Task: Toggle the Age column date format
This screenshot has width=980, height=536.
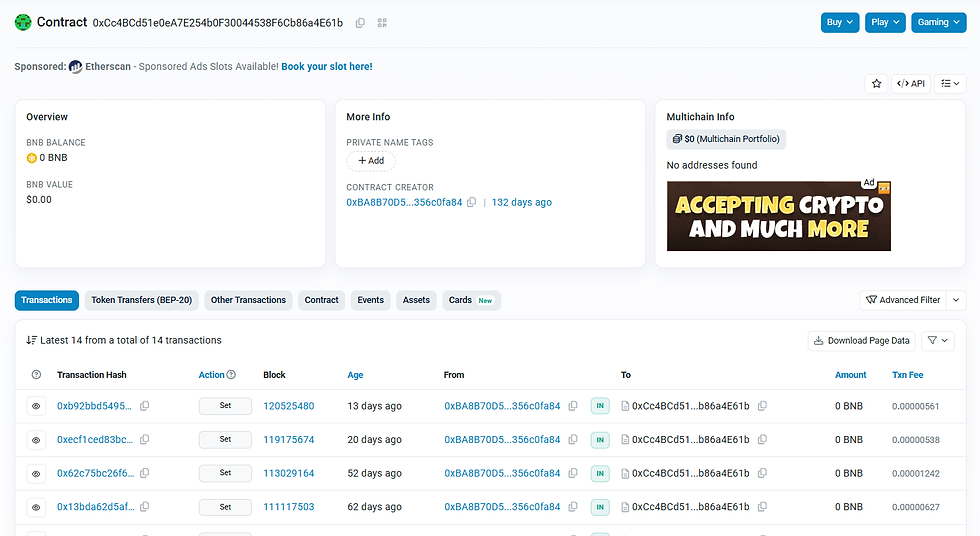Action: coord(355,375)
